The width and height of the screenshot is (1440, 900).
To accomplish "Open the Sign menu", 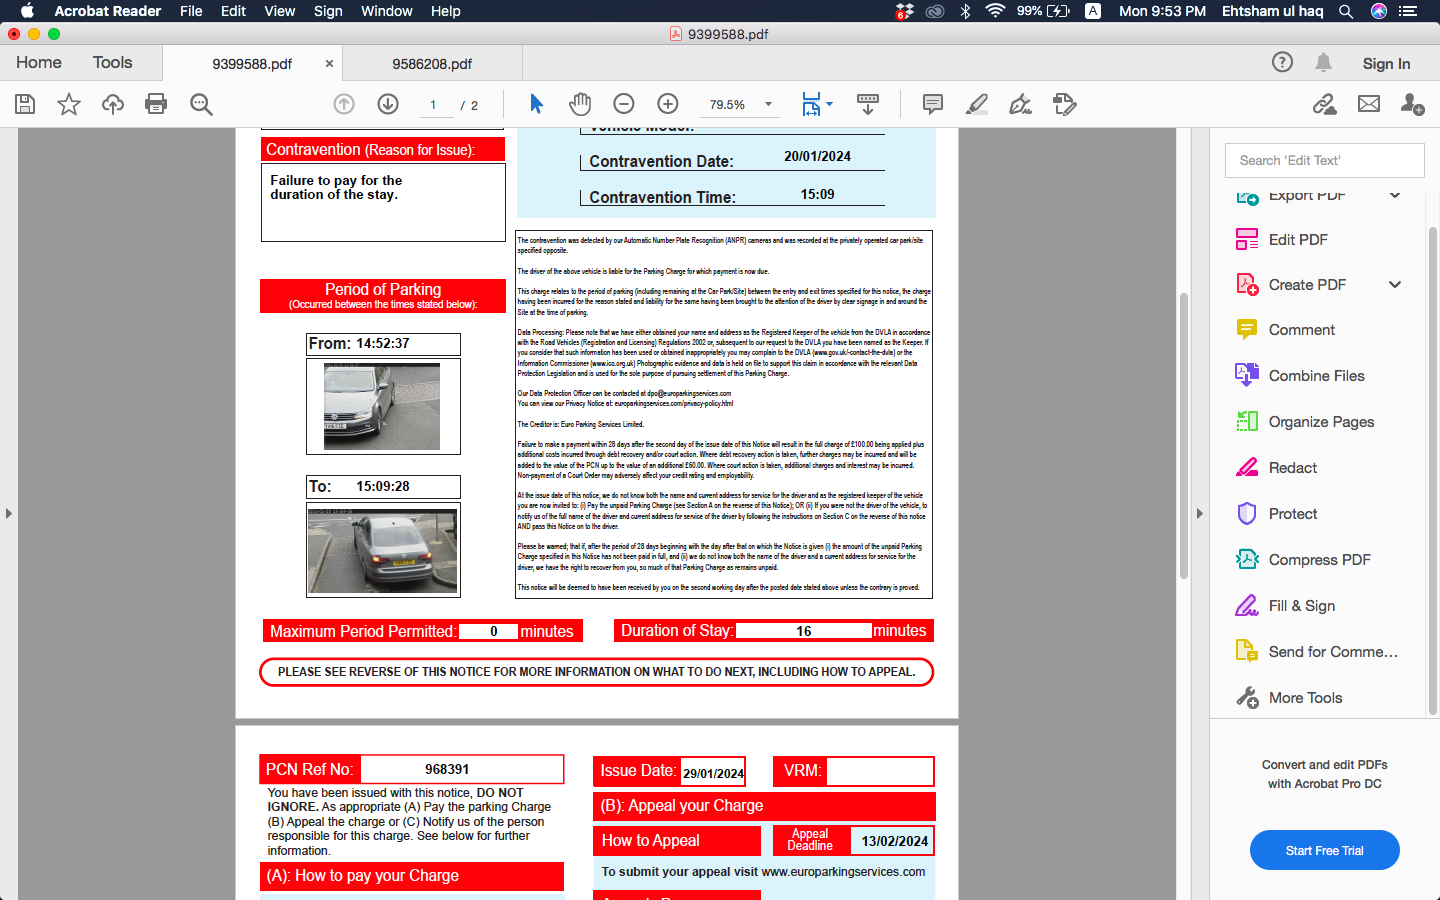I will (328, 11).
